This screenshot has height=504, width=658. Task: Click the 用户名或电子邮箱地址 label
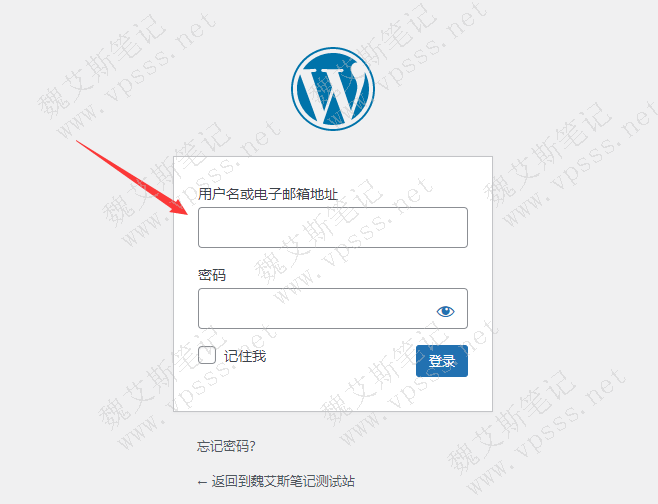(268, 194)
